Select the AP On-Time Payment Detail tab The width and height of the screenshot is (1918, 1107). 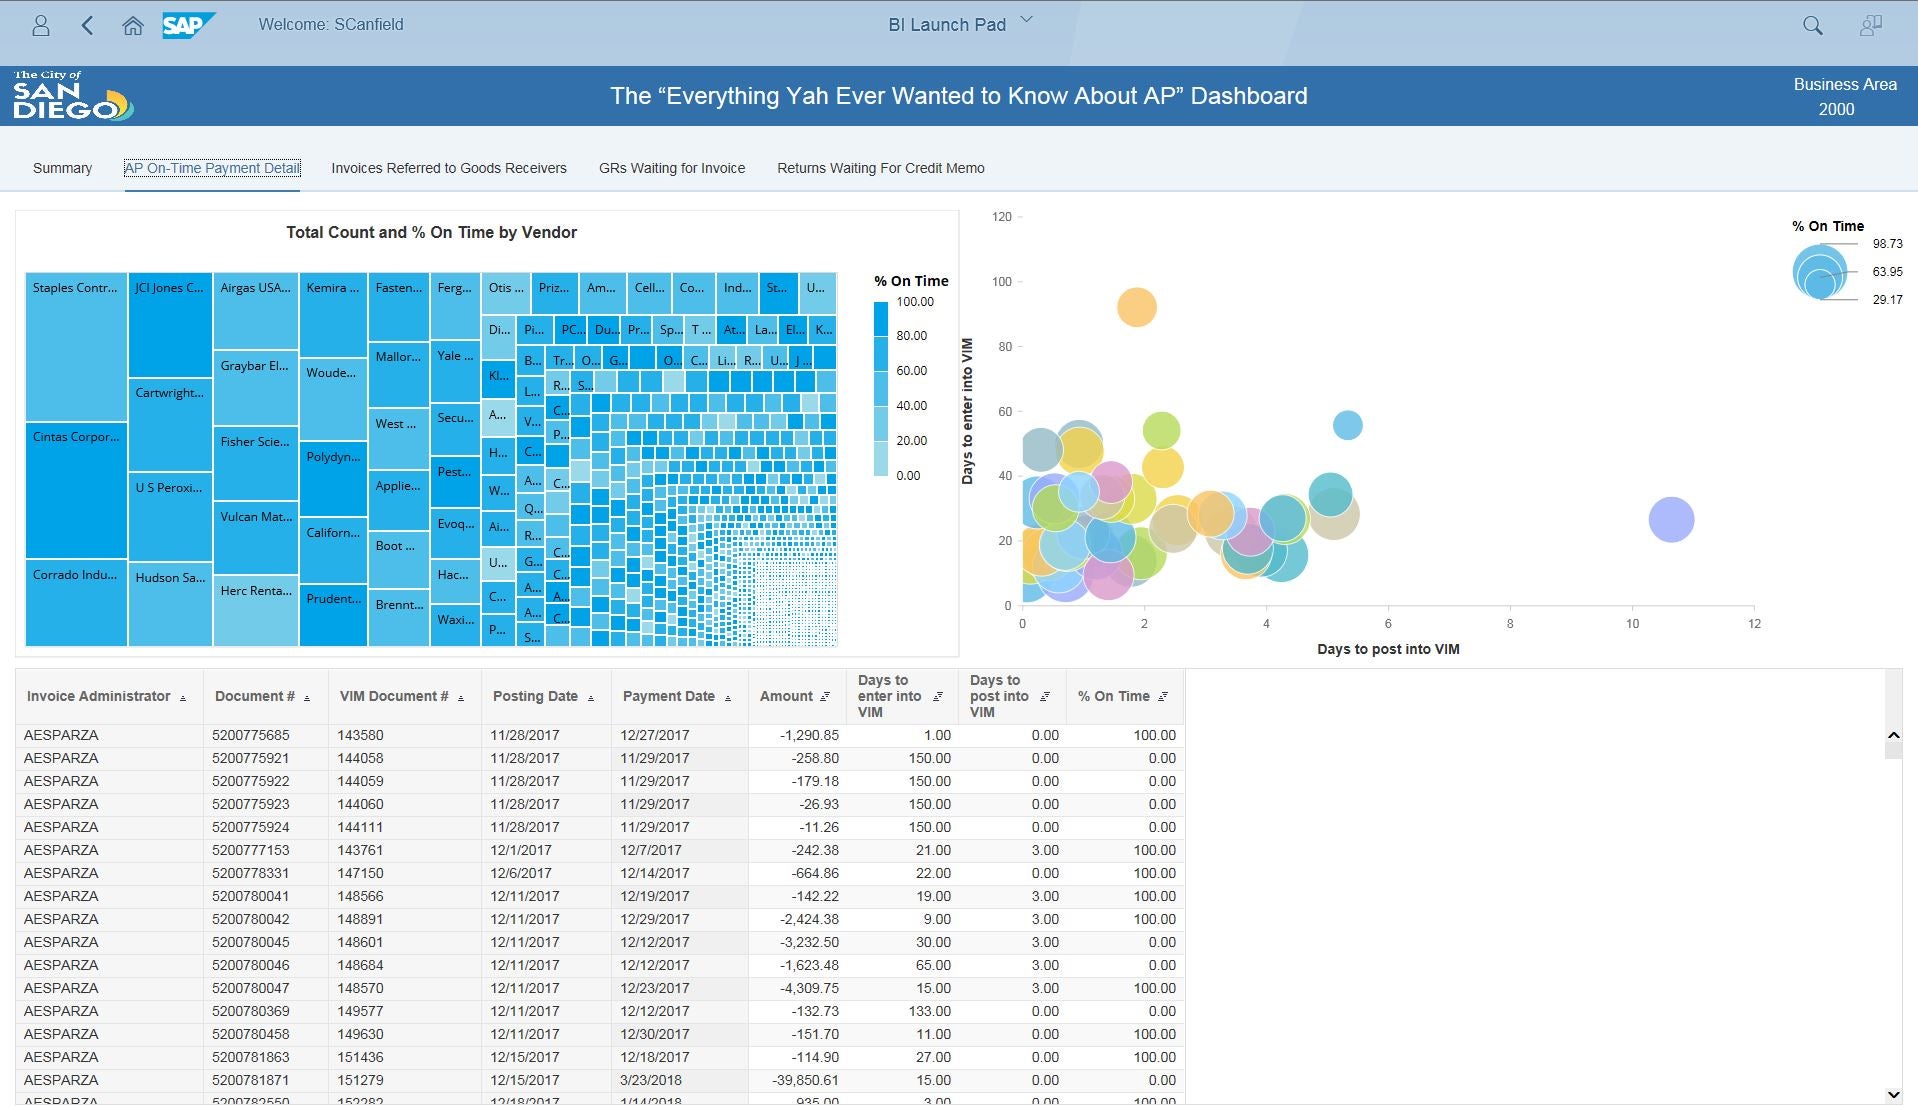(x=212, y=168)
